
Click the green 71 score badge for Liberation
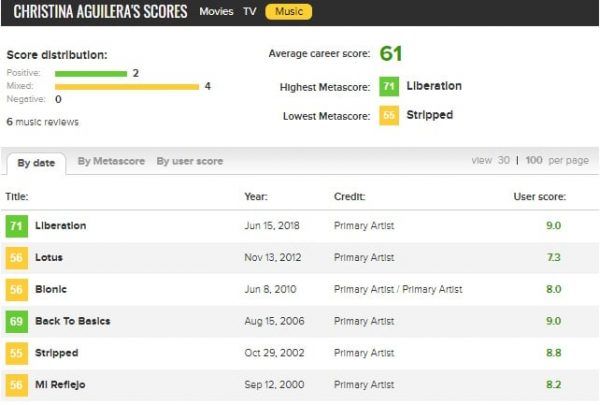(16, 226)
